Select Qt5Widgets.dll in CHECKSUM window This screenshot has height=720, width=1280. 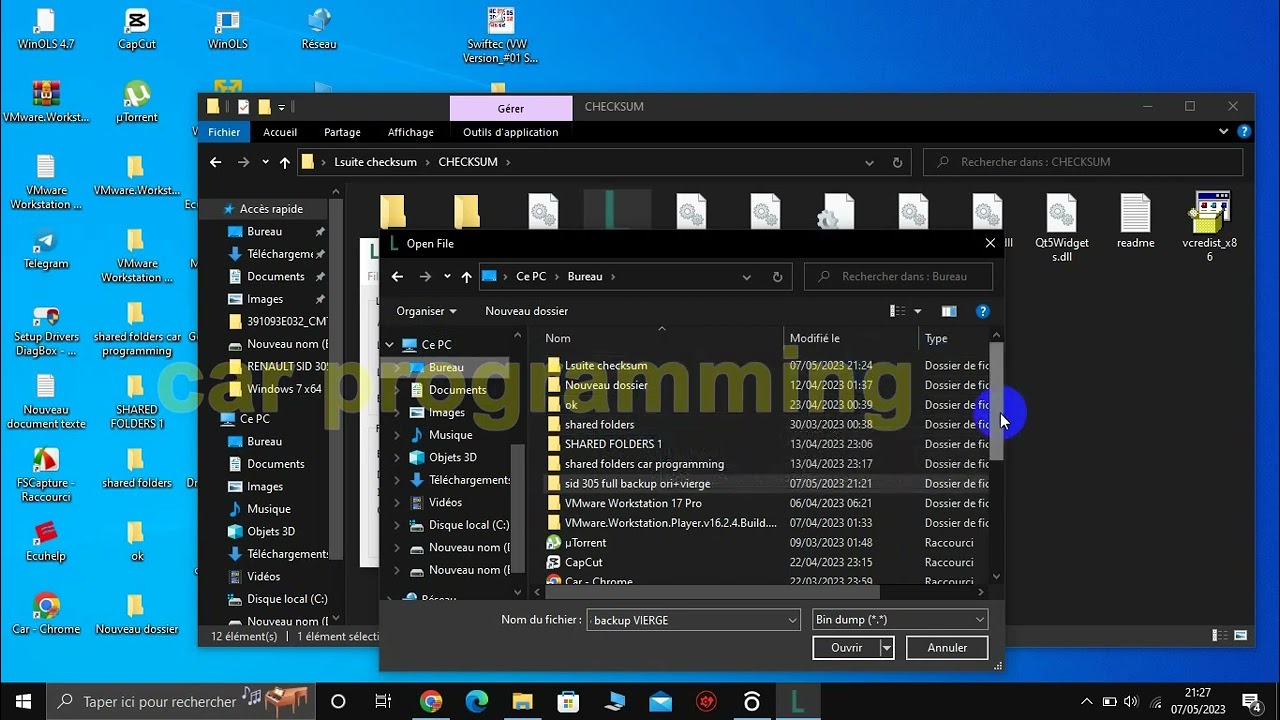pyautogui.click(x=1061, y=228)
